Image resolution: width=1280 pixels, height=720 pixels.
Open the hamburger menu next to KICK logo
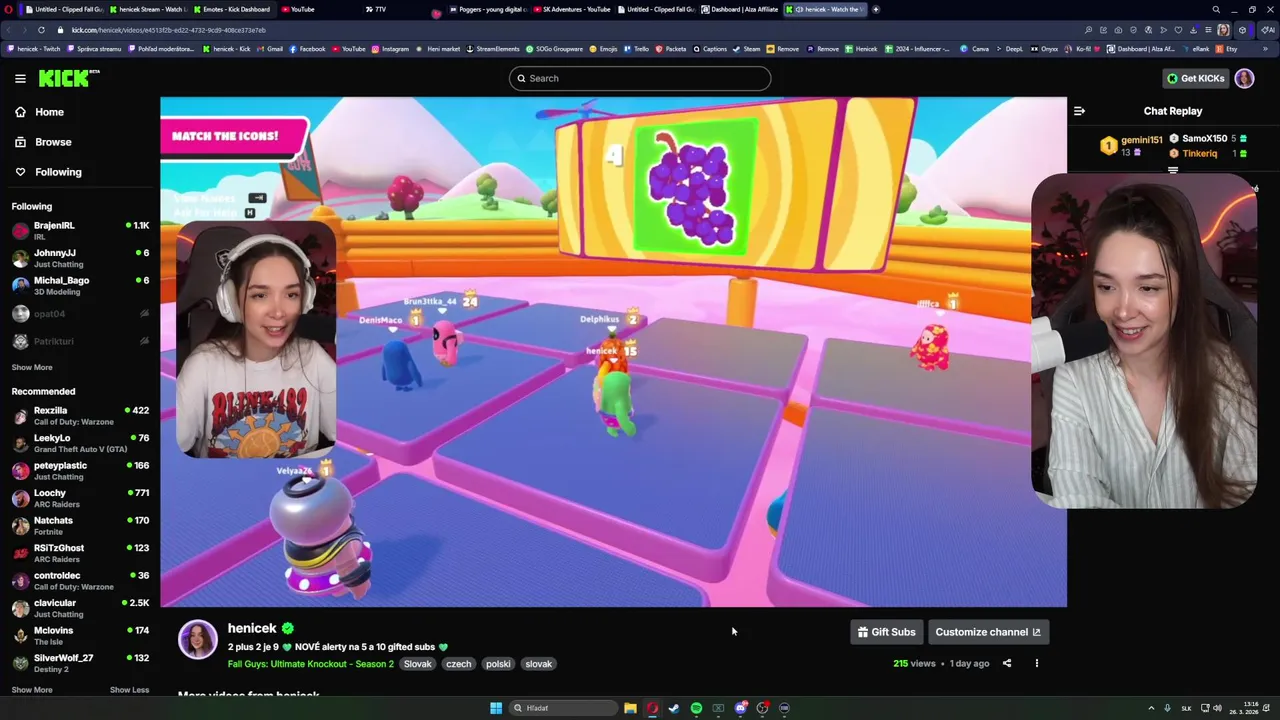(x=20, y=78)
